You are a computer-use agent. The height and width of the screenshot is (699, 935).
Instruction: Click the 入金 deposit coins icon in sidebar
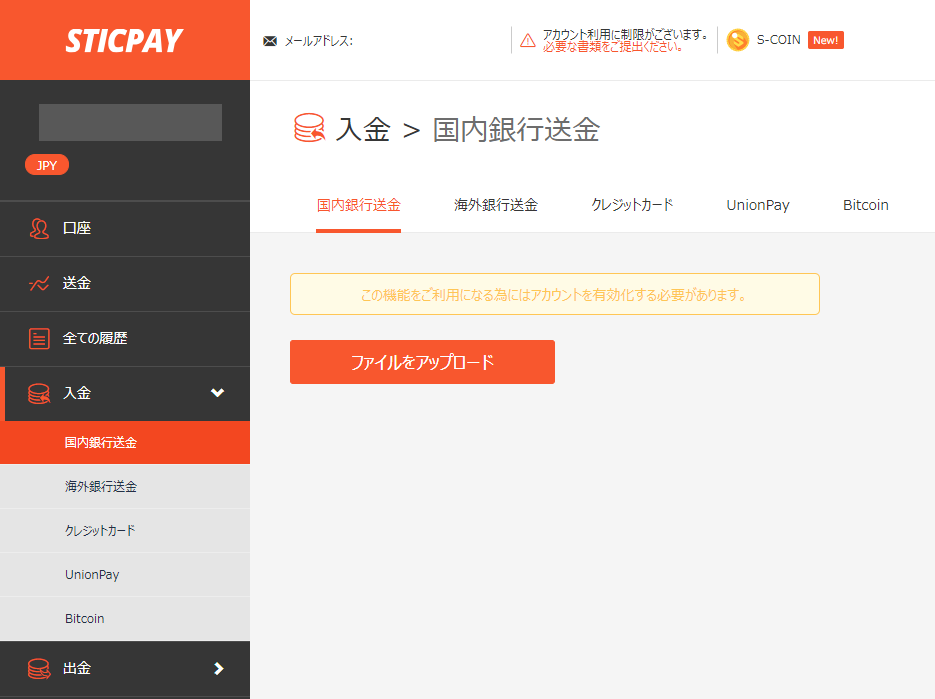pyautogui.click(x=39, y=394)
